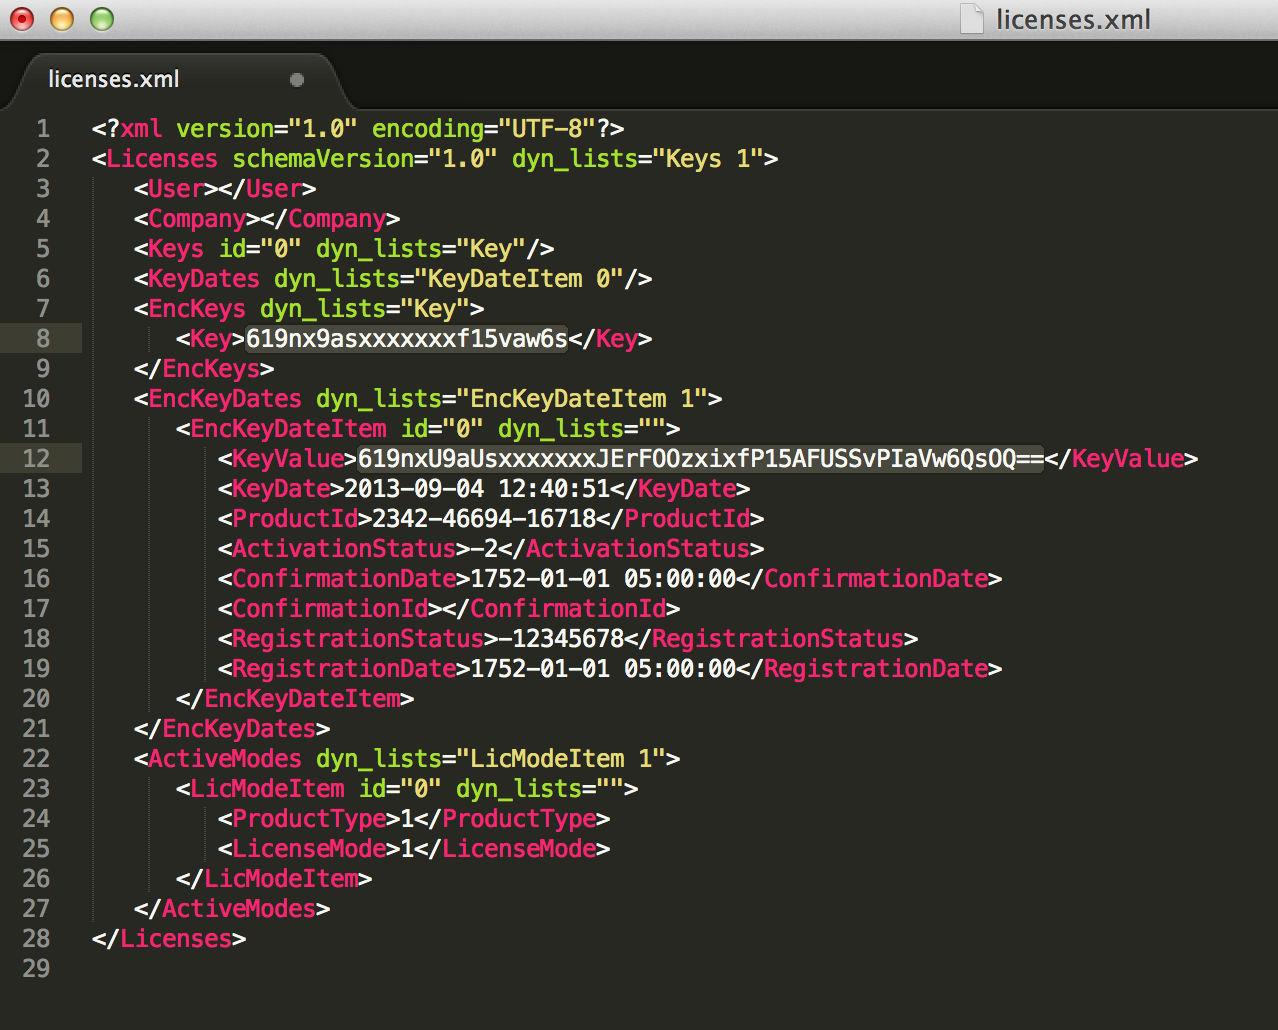
Task: Click the opening EncKeyDateItem tag on line 11
Action: [x=288, y=429]
